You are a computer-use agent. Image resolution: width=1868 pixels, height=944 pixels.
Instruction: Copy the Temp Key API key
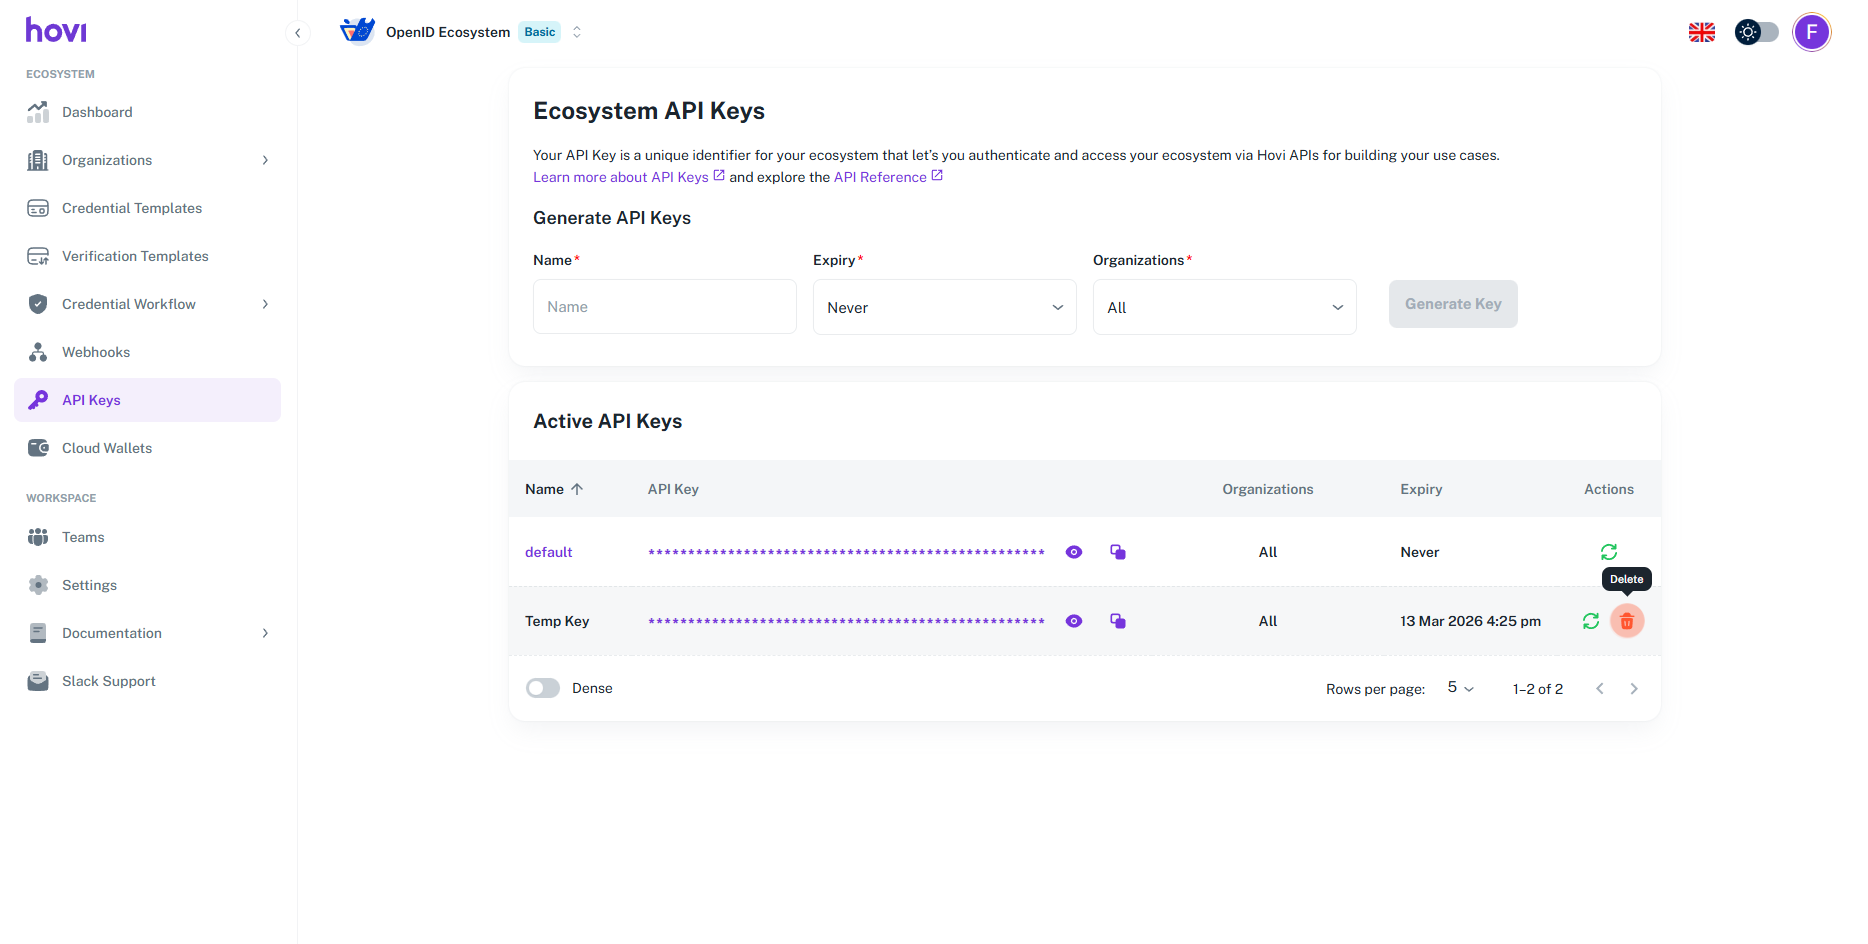coord(1118,621)
